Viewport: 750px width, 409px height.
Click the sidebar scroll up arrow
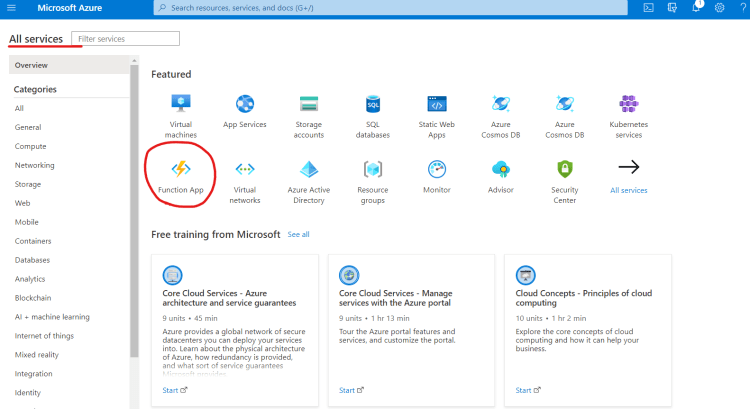(x=134, y=60)
